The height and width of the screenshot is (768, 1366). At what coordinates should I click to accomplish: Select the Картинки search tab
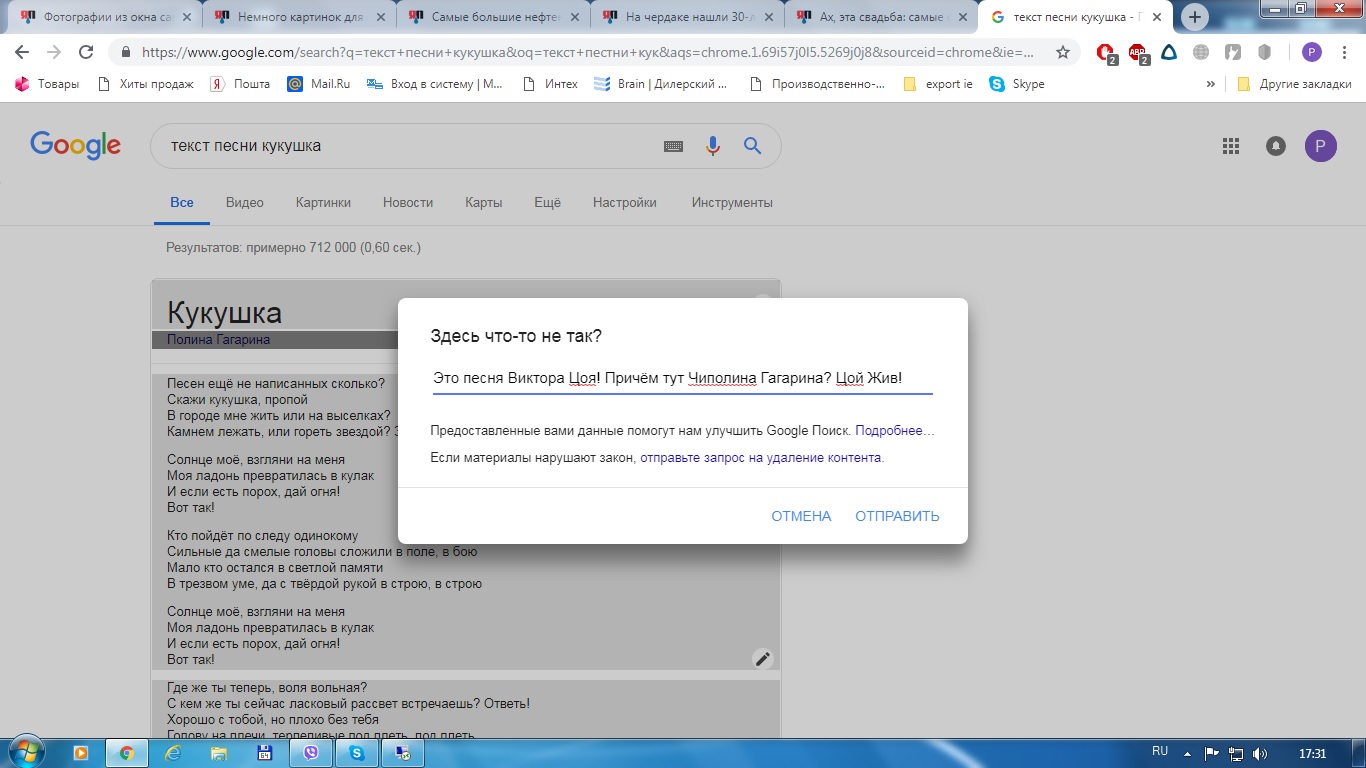tap(323, 202)
